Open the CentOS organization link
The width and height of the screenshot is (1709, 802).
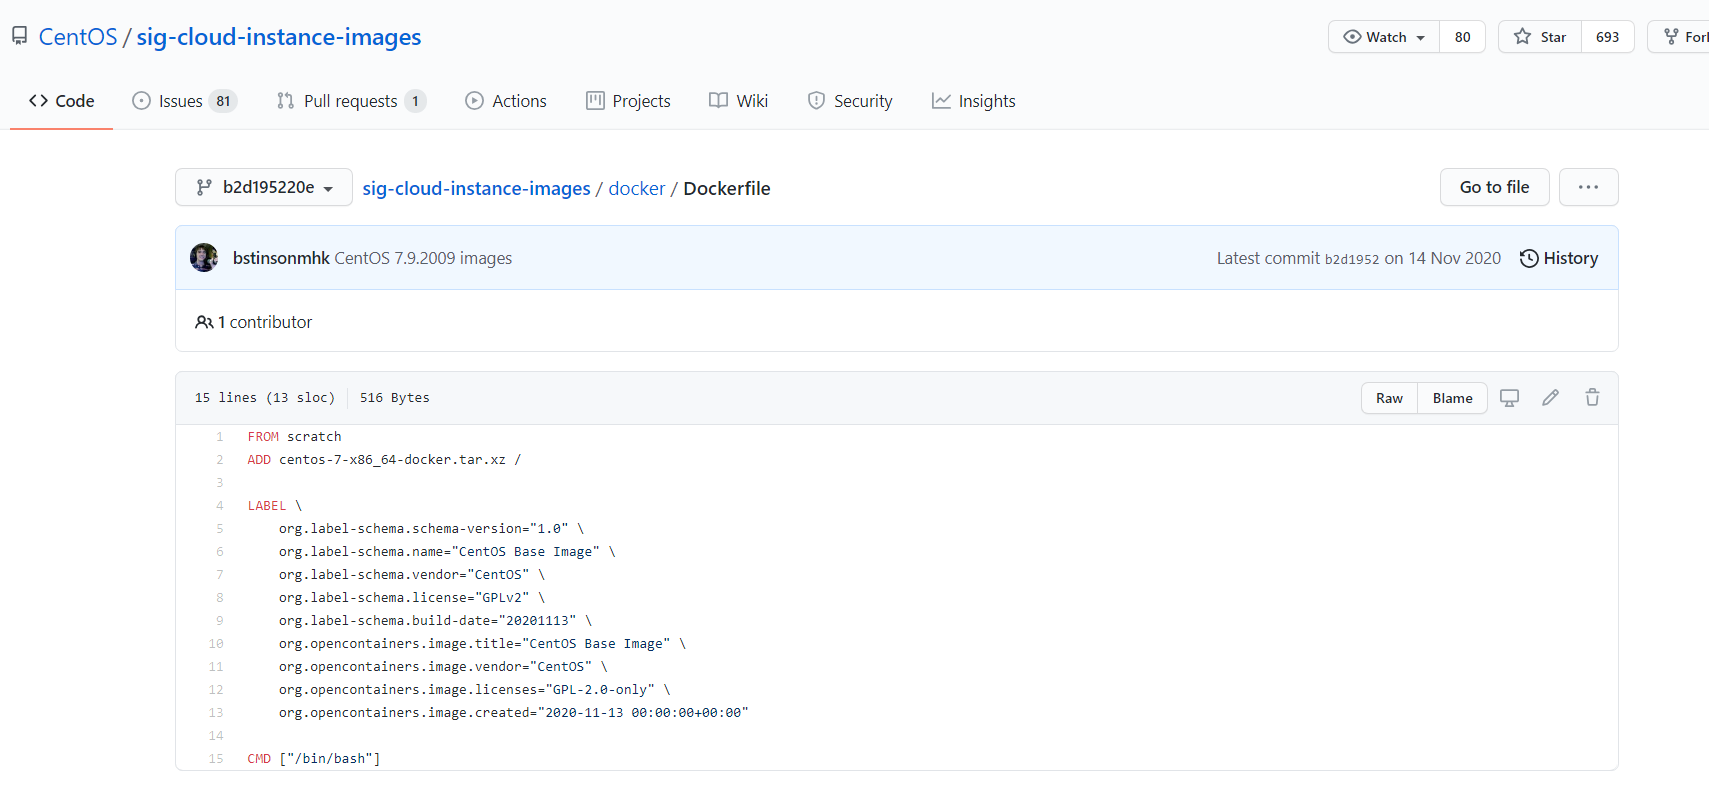point(78,37)
